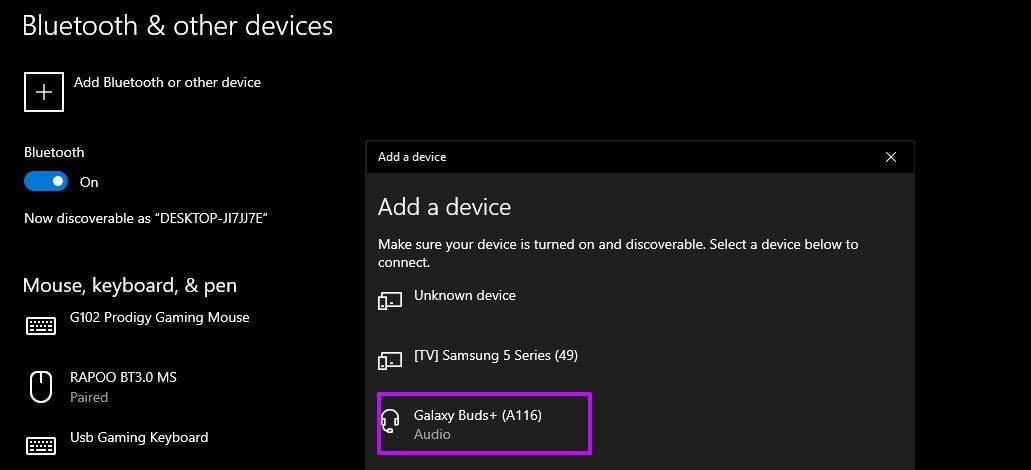The height and width of the screenshot is (470, 1031).
Task: Click the RAPOO BT3.0 MS mouse icon
Action: tap(41, 387)
